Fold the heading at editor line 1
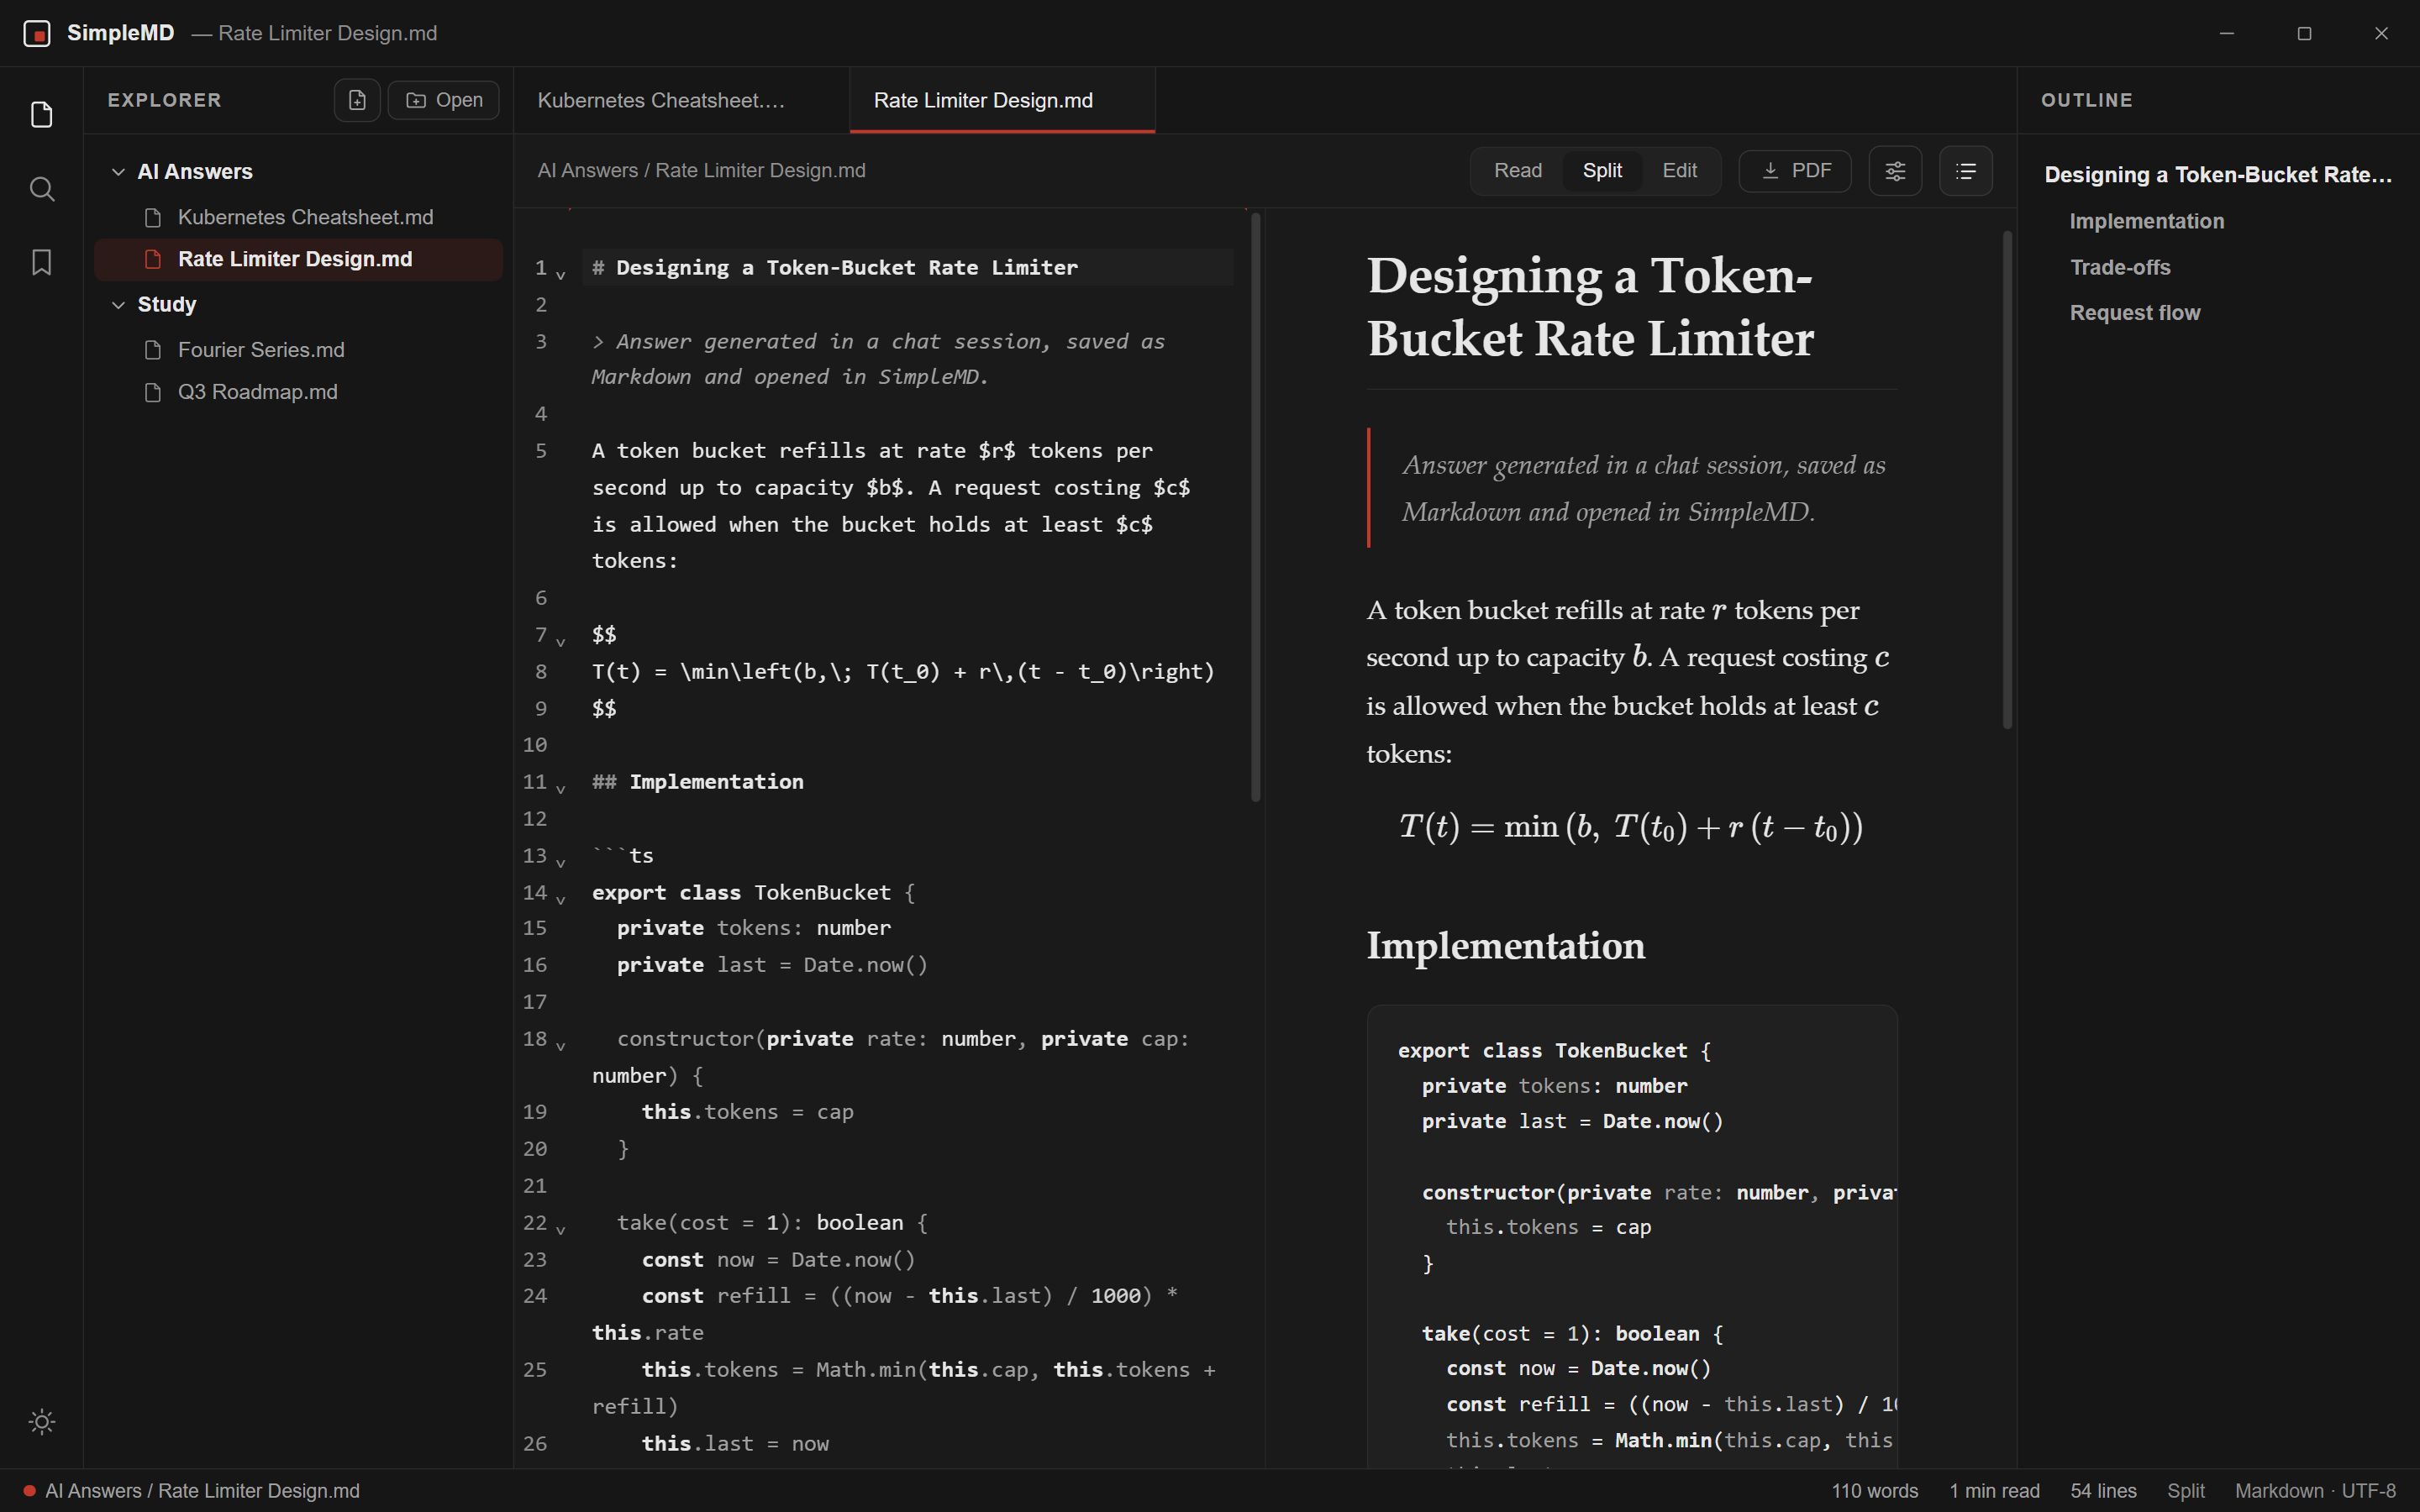 pyautogui.click(x=561, y=275)
